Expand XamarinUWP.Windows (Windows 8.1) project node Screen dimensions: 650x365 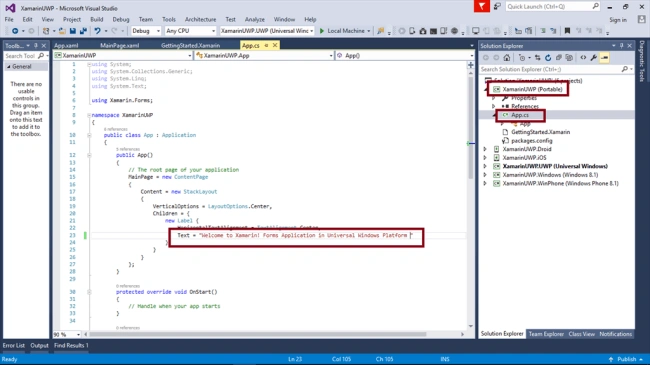click(485, 175)
